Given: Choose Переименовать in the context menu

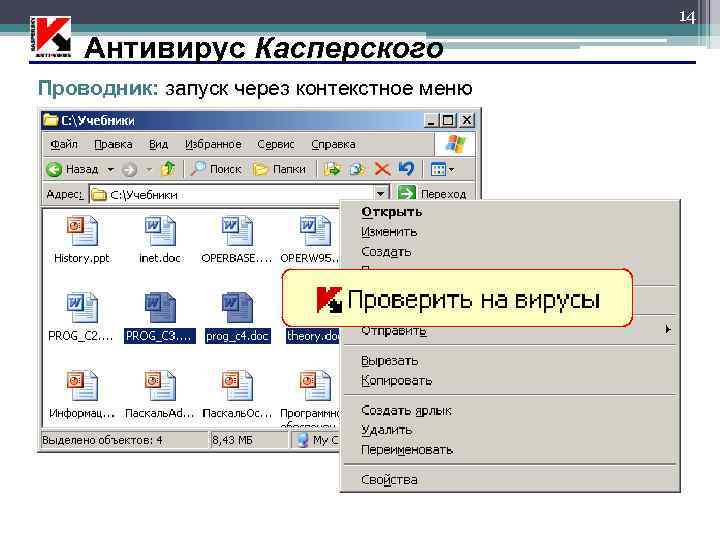Looking at the screenshot, I should (510, 450).
